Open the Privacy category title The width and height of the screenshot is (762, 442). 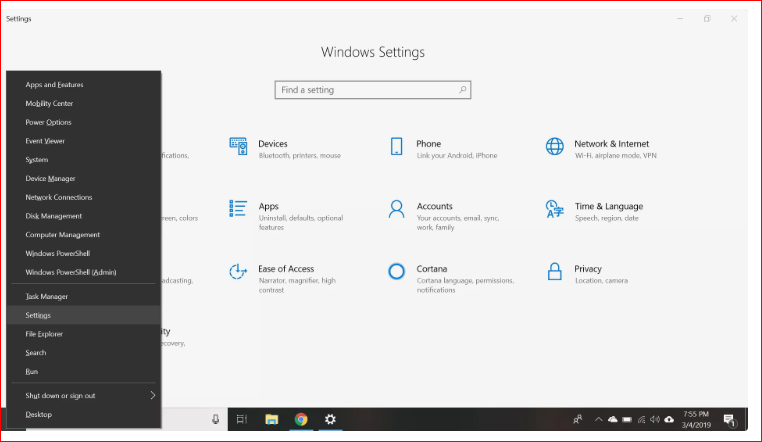point(588,269)
